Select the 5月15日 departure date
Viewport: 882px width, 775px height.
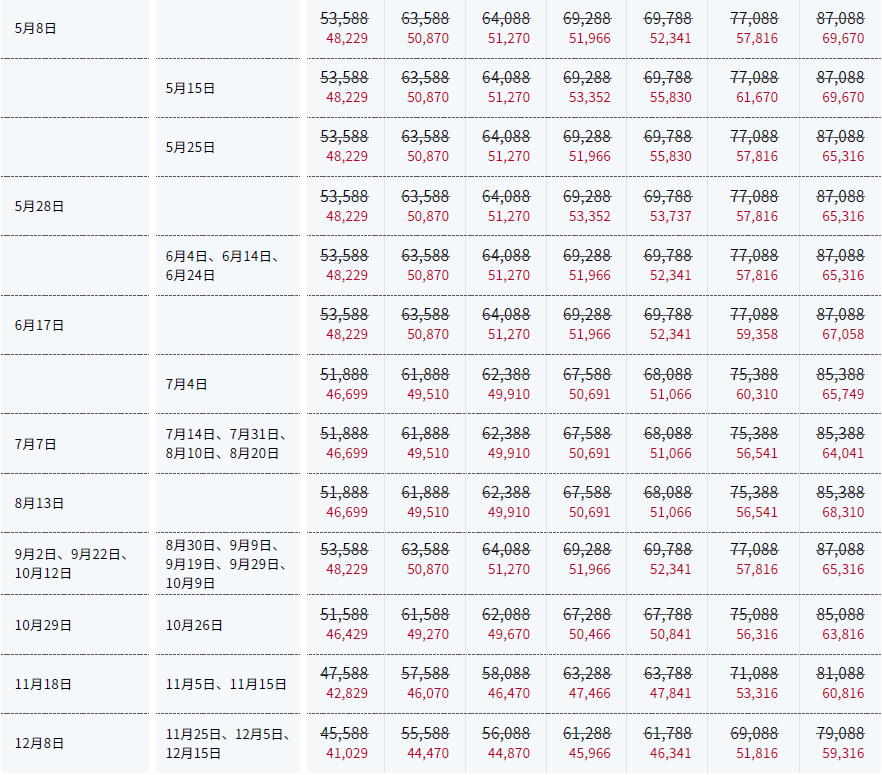pyautogui.click(x=191, y=88)
